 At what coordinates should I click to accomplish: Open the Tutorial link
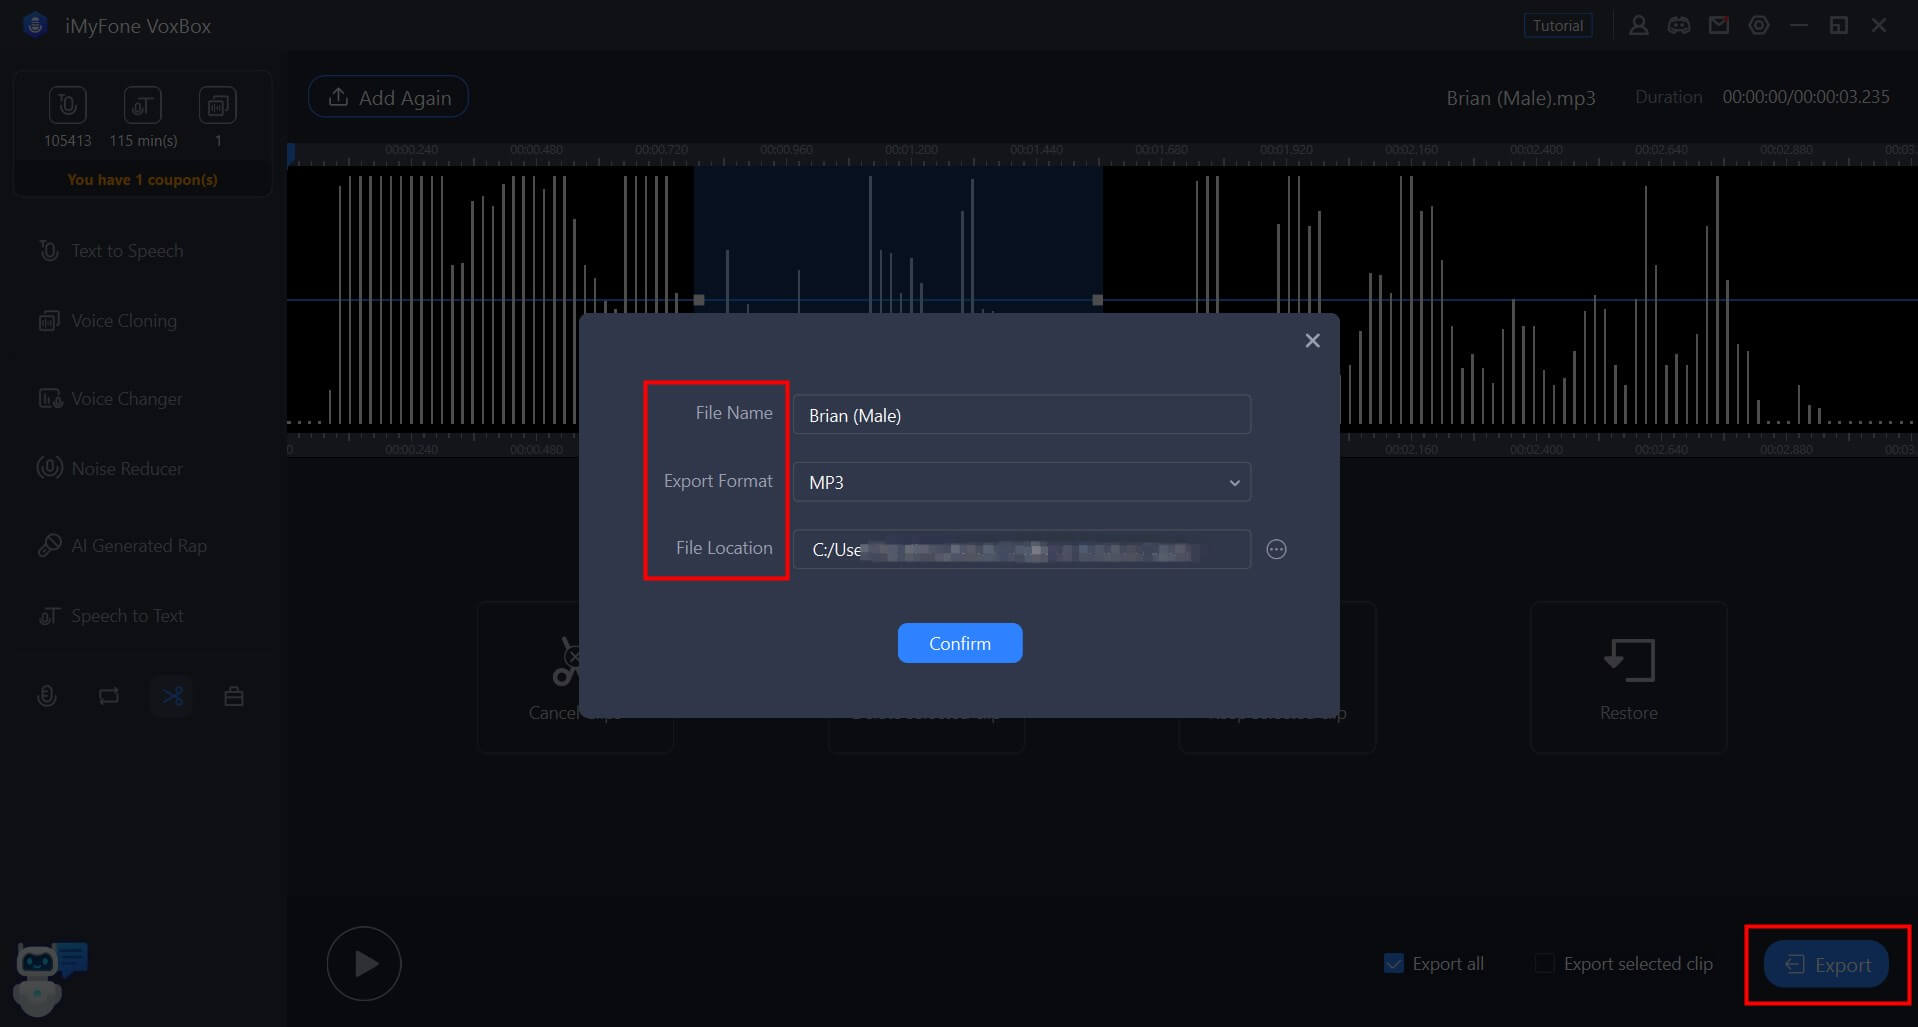(1557, 25)
